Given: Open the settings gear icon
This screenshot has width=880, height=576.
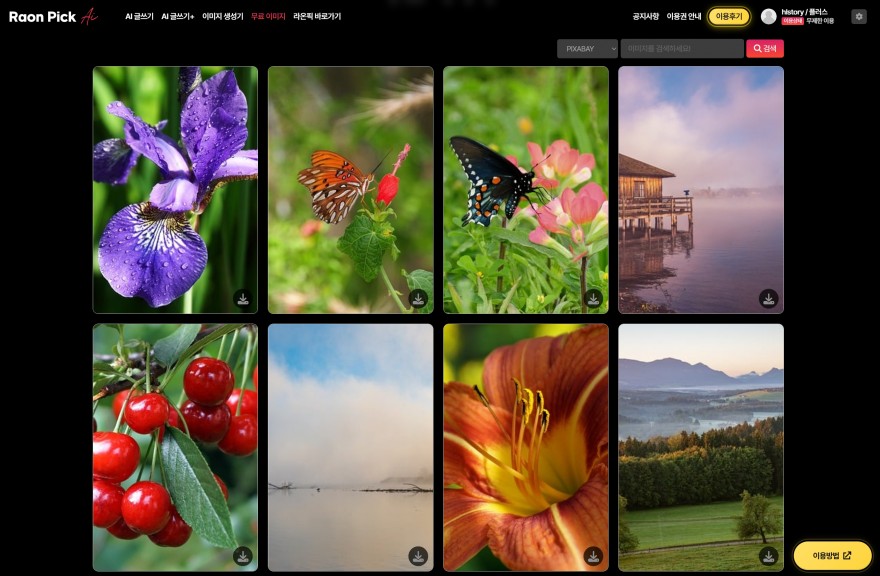Looking at the screenshot, I should pos(858,17).
